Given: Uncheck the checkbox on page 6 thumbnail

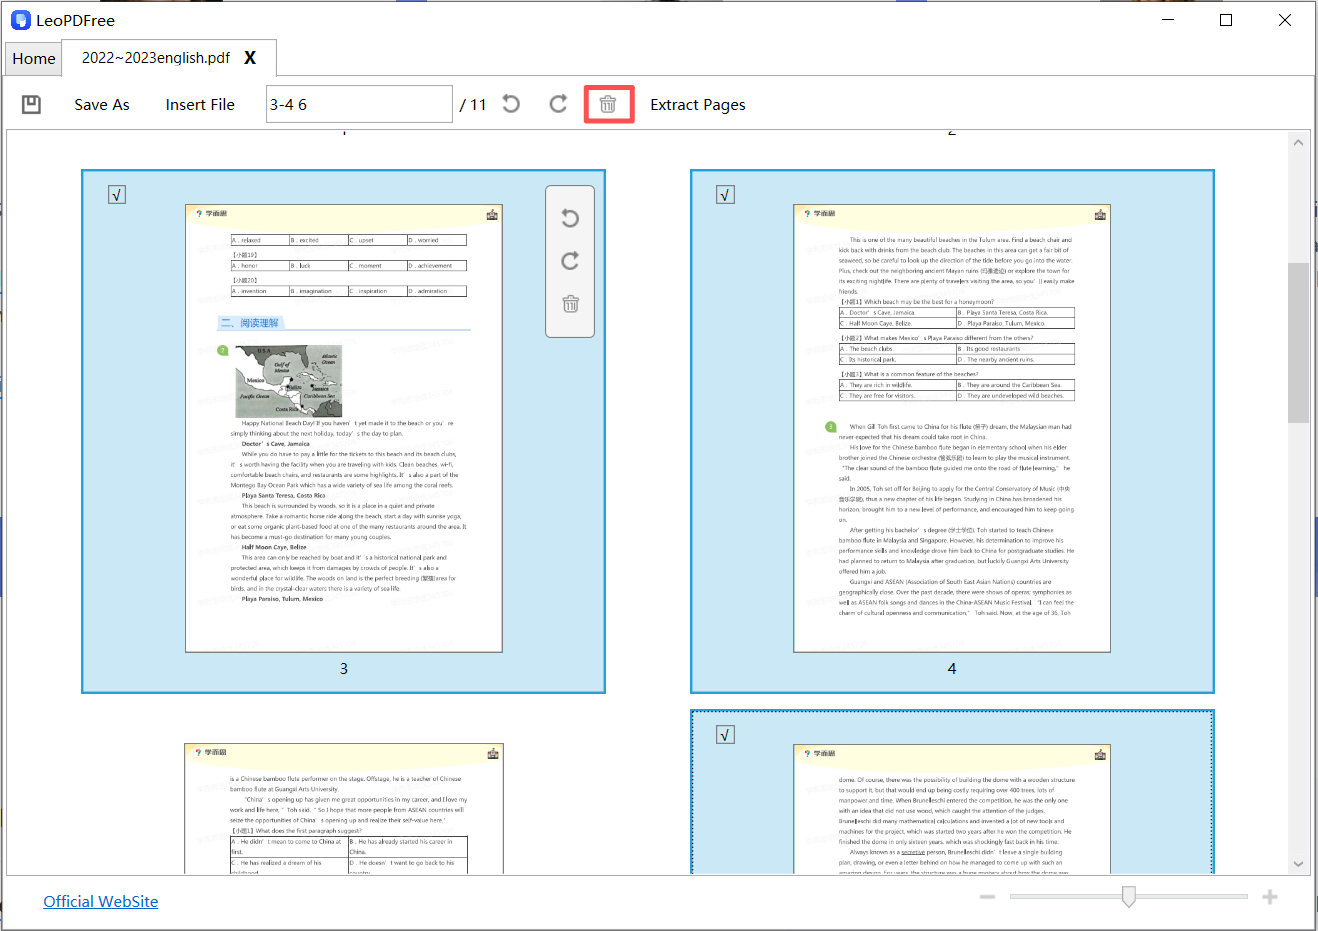Looking at the screenshot, I should coord(725,734).
